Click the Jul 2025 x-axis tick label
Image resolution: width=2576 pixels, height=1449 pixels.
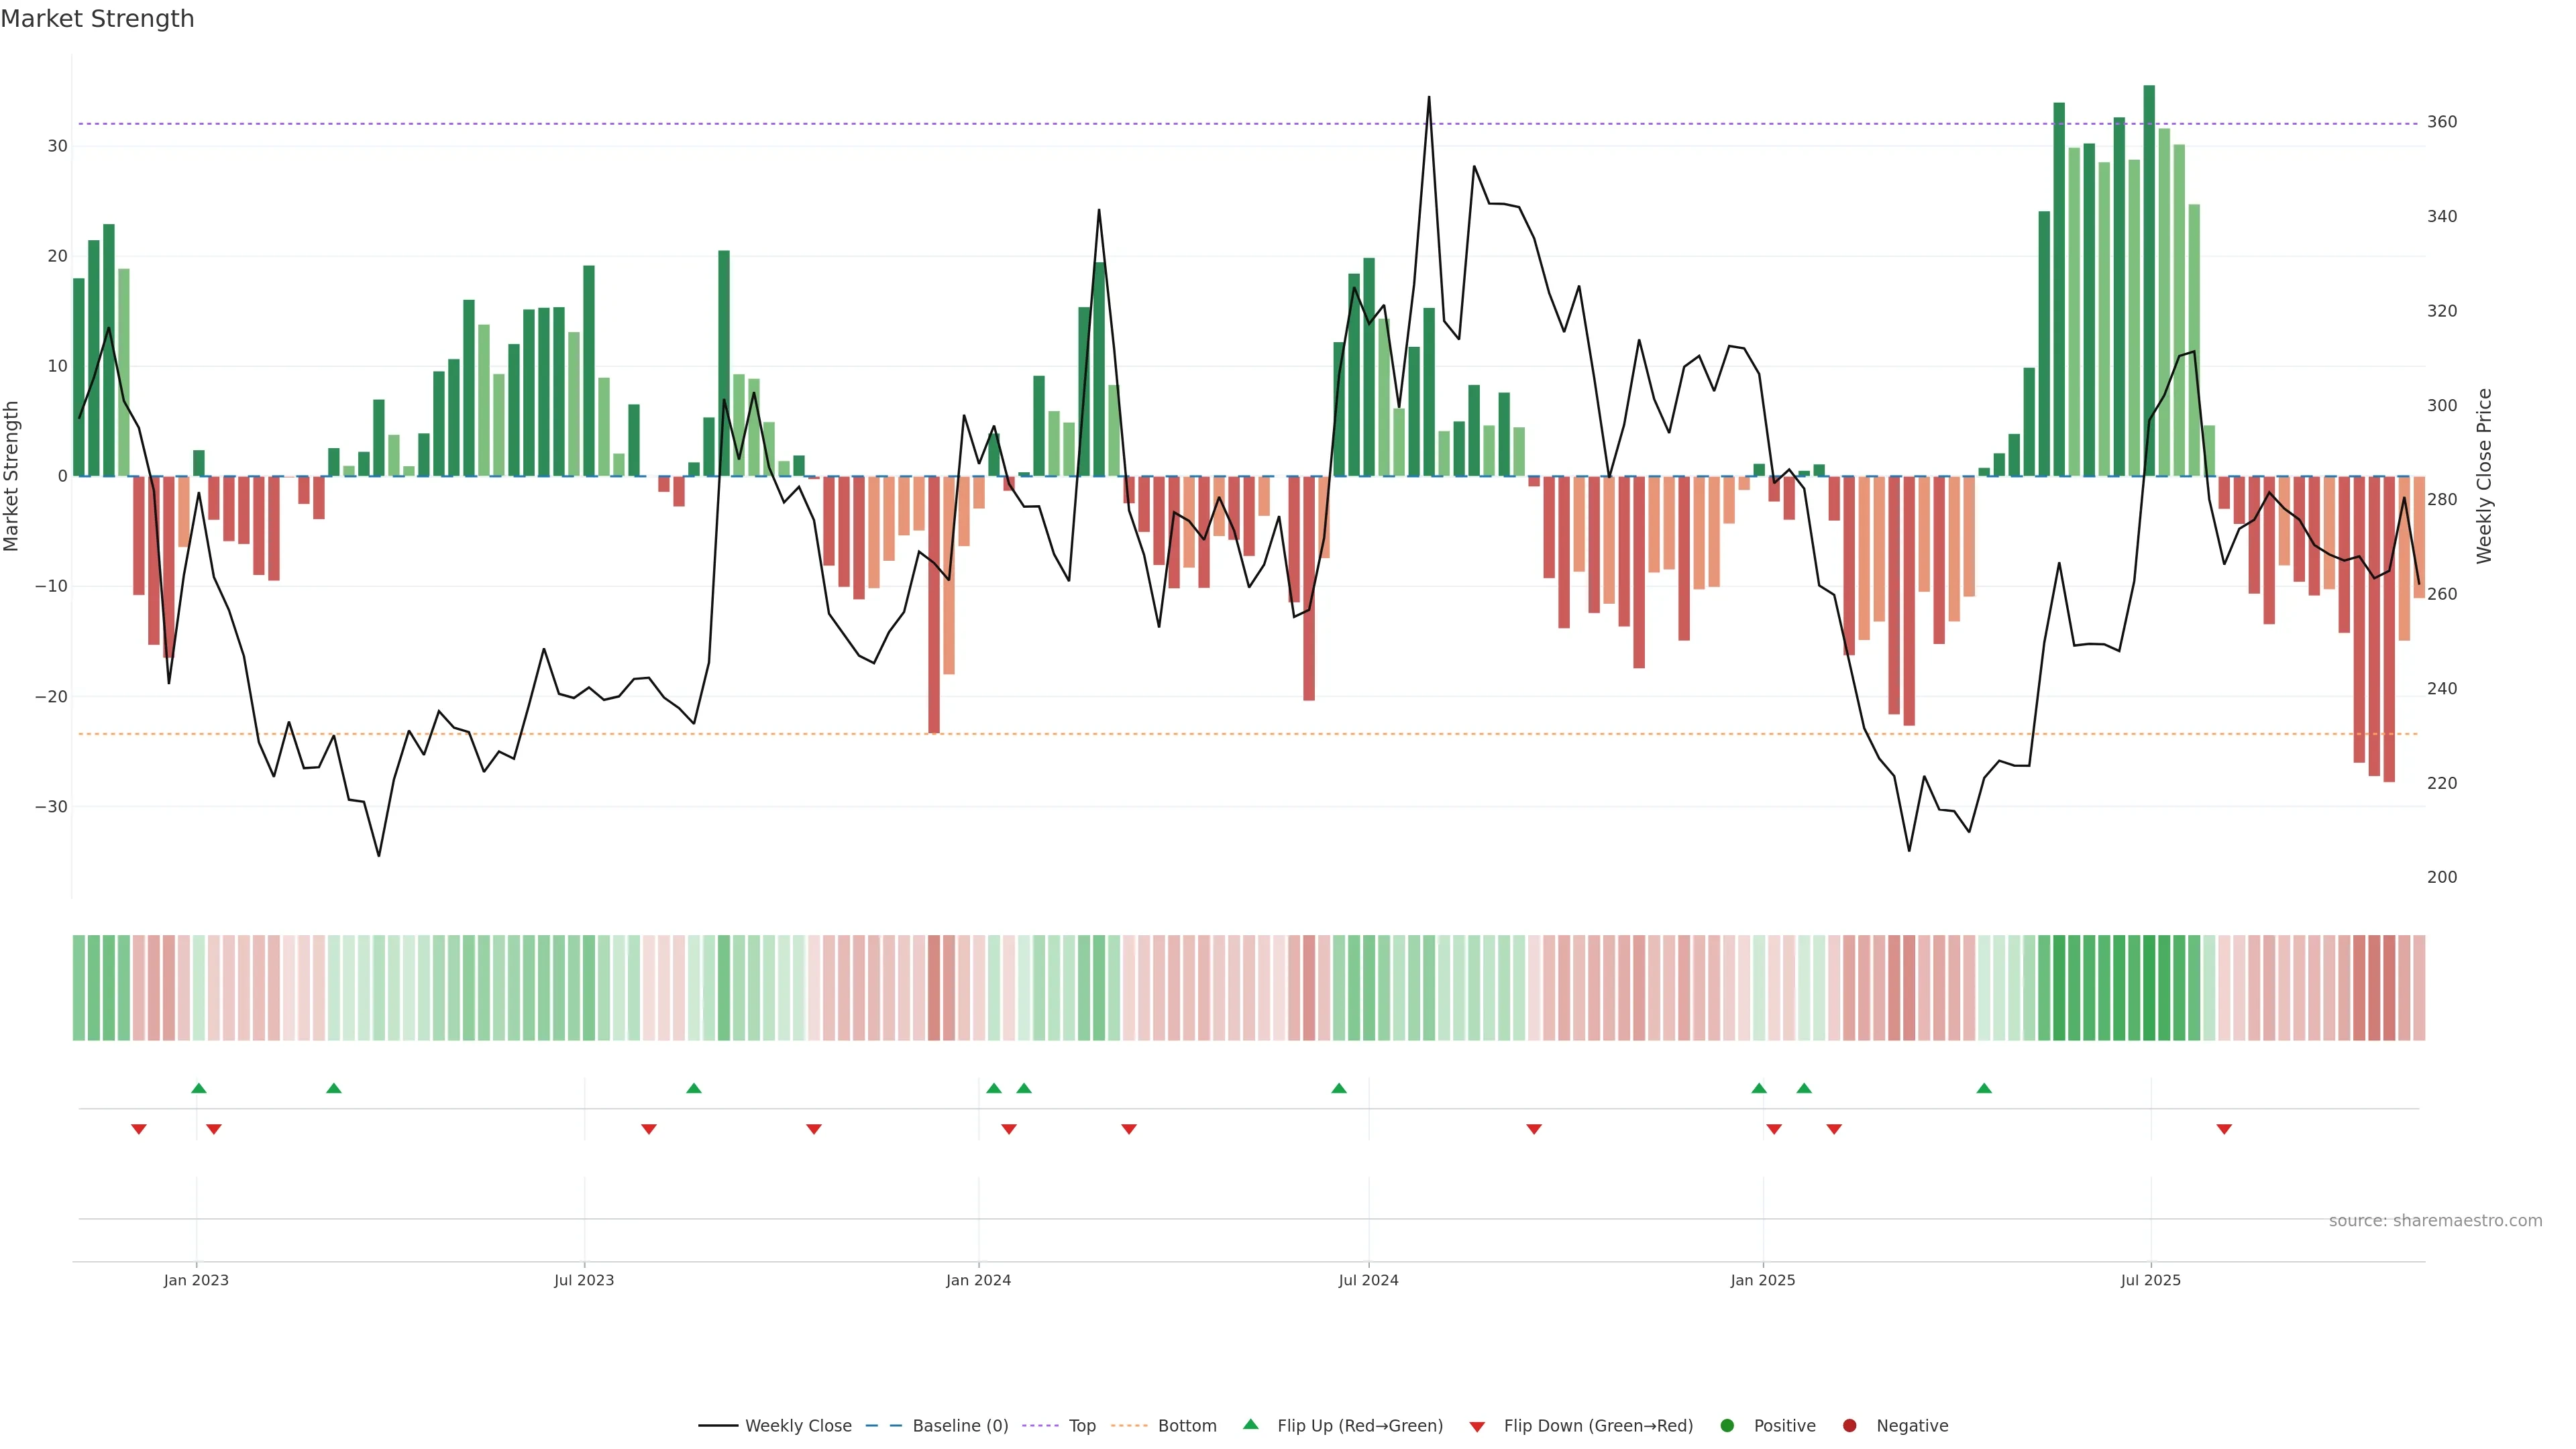2150,1280
